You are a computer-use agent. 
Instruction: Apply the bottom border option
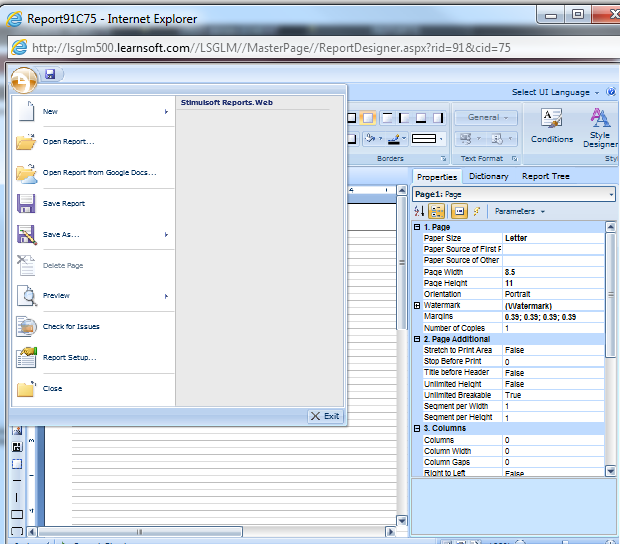coord(421,118)
